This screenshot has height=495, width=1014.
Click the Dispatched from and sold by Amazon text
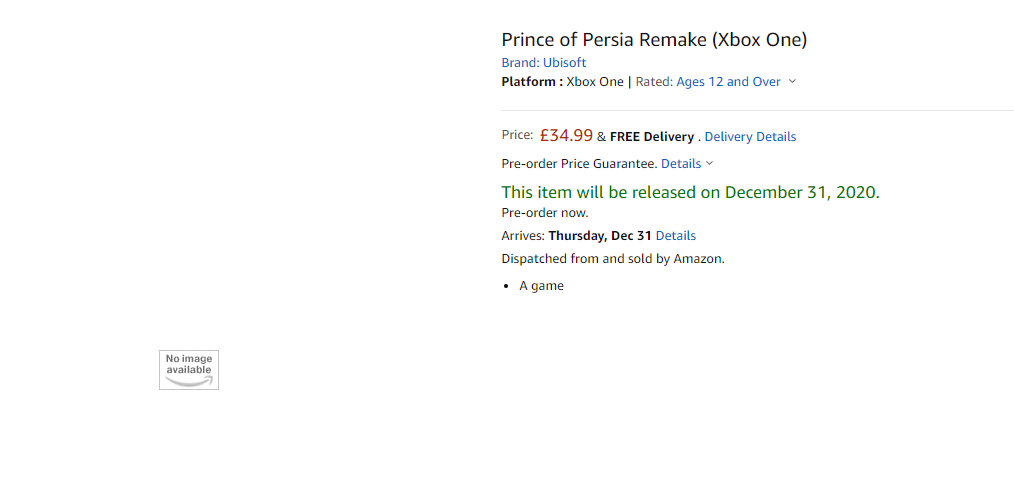click(x=613, y=259)
